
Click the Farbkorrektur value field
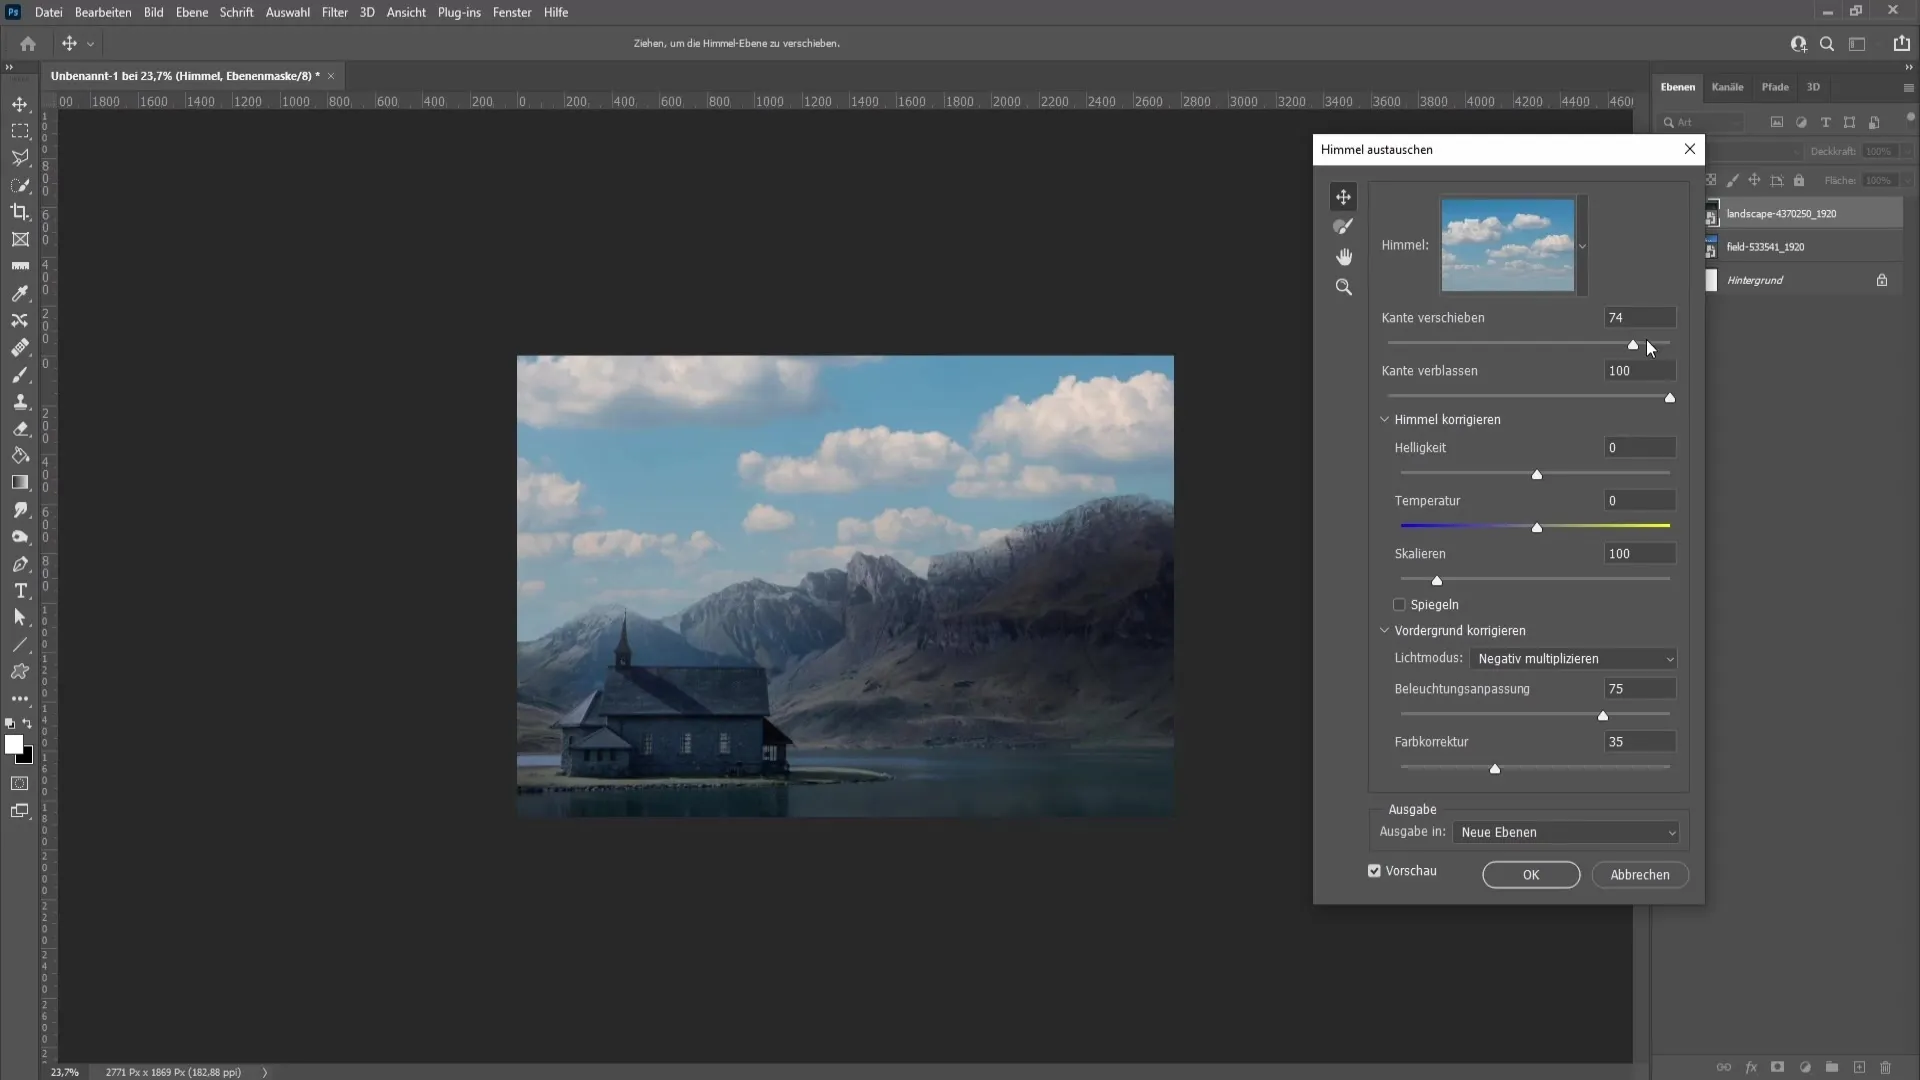click(x=1640, y=742)
